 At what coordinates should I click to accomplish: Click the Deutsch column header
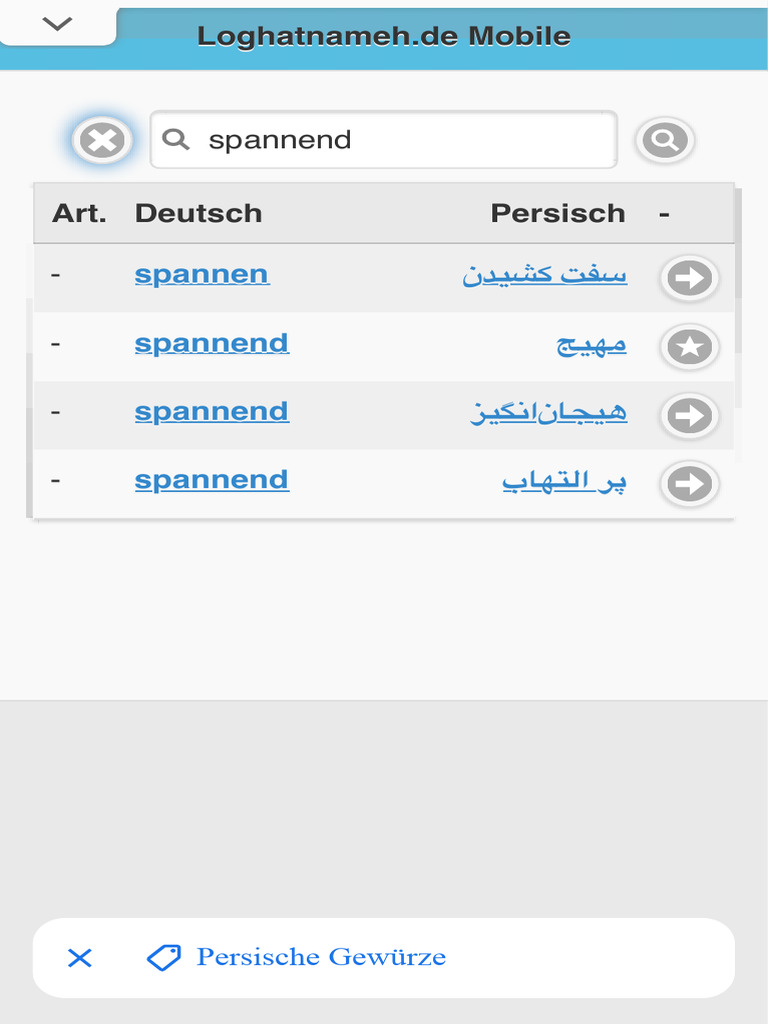[x=198, y=213]
